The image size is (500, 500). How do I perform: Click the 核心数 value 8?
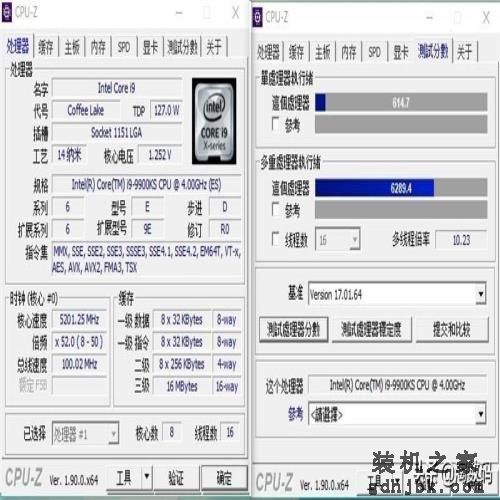point(172,432)
